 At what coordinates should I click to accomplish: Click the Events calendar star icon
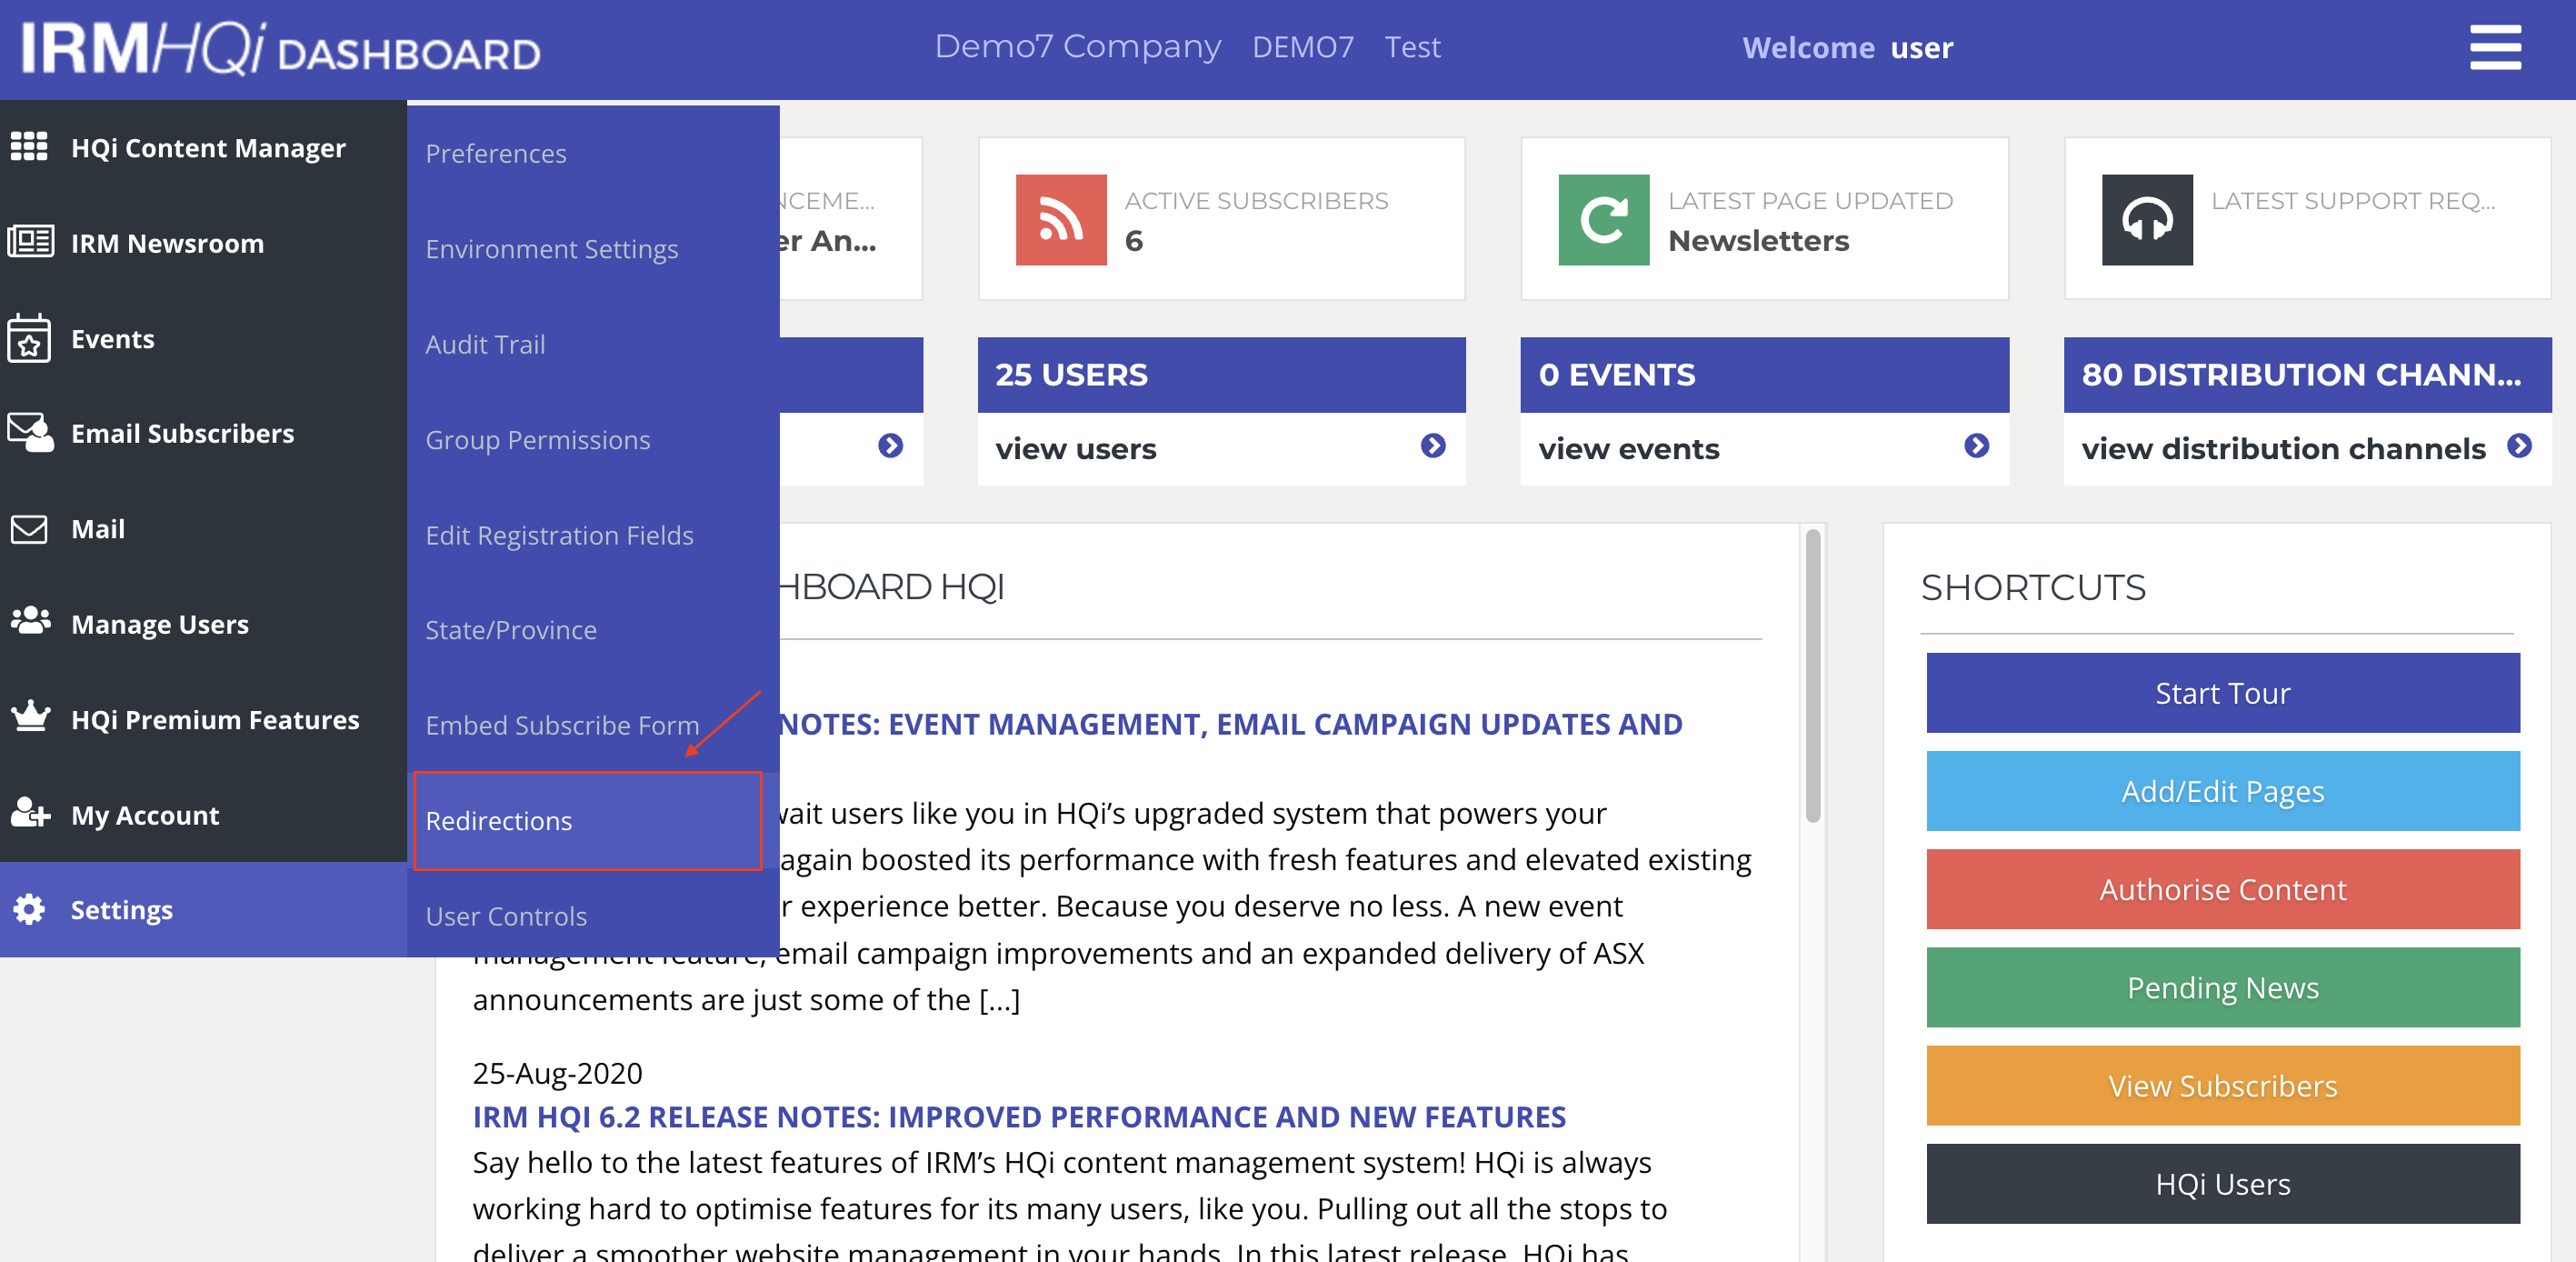click(x=29, y=338)
